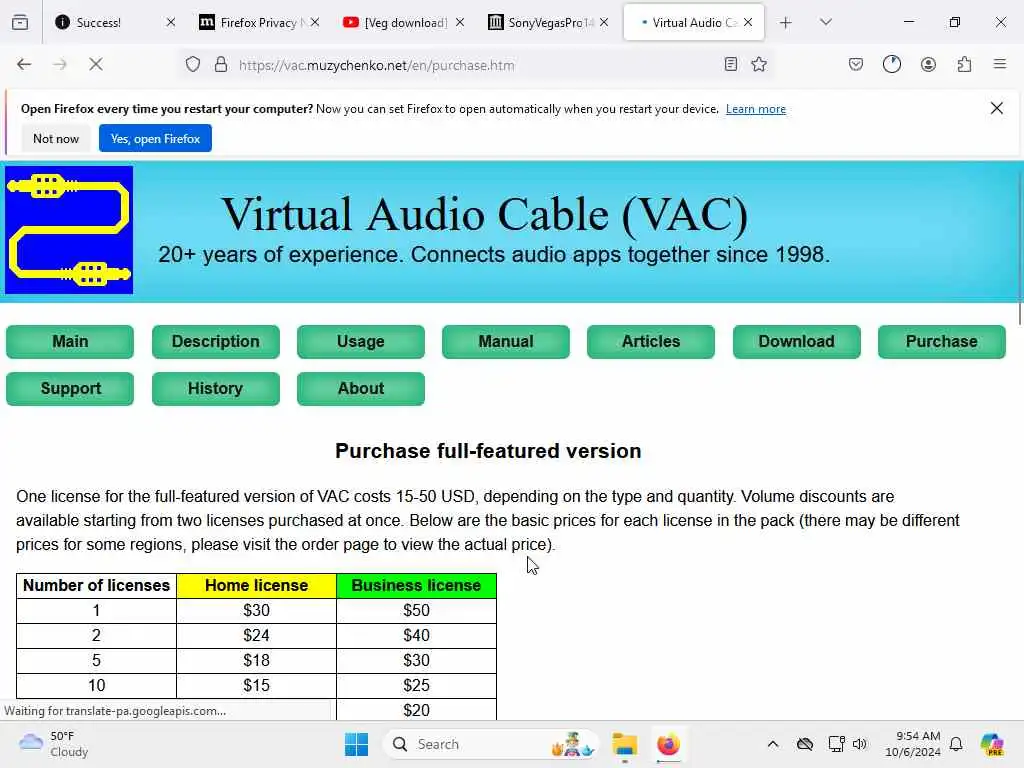The image size is (1024, 768).
Task: Open the History page
Action: 216,389
